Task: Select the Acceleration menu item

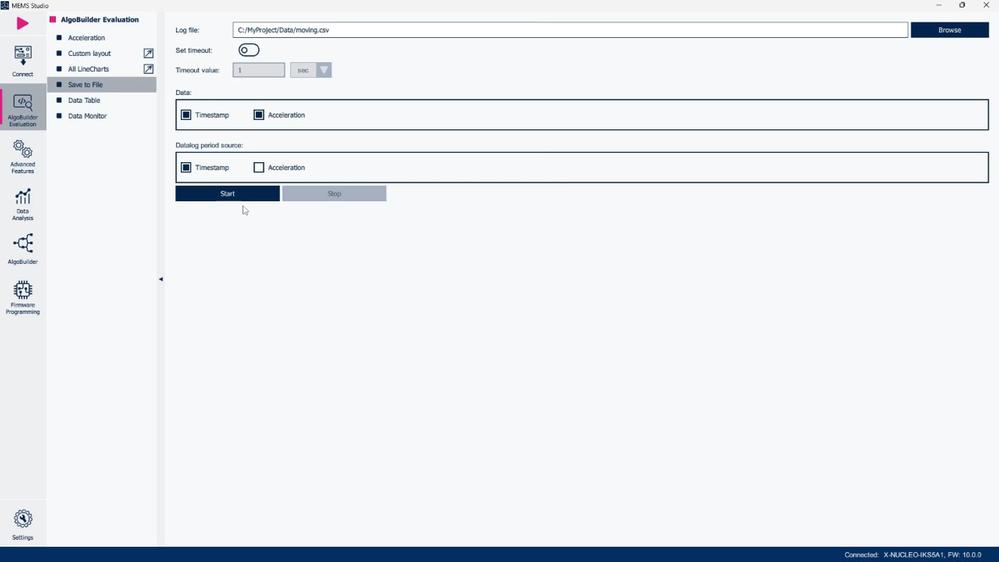Action: [101, 38]
